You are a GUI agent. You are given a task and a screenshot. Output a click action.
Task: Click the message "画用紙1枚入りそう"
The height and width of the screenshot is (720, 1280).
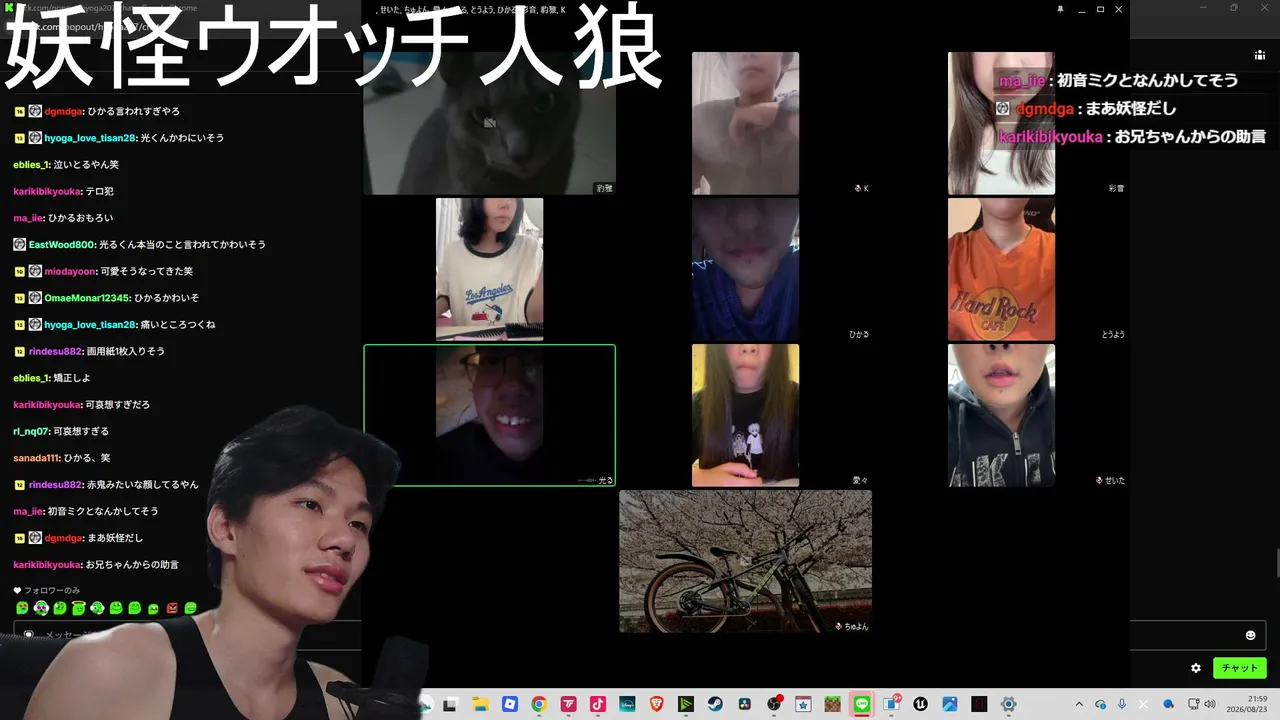coord(126,351)
